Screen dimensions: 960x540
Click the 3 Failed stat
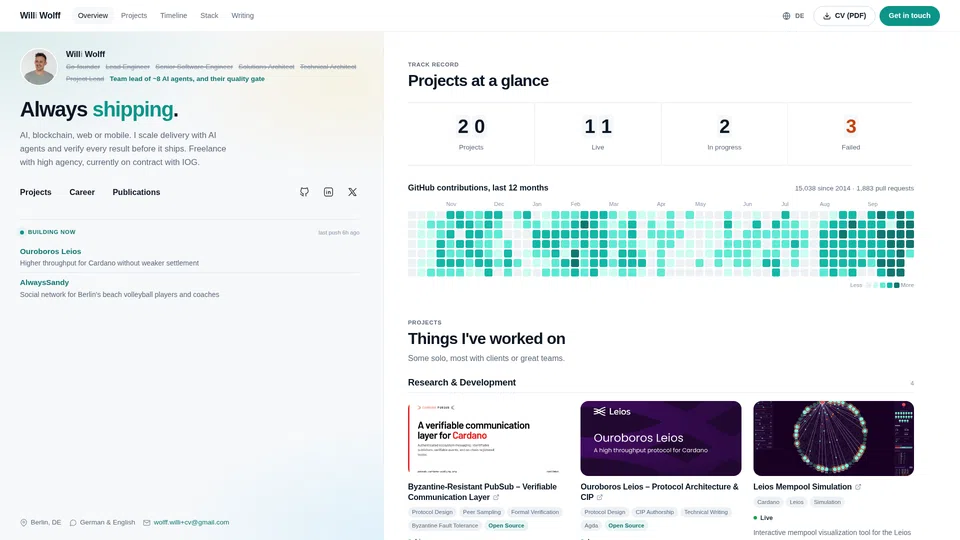(x=850, y=134)
